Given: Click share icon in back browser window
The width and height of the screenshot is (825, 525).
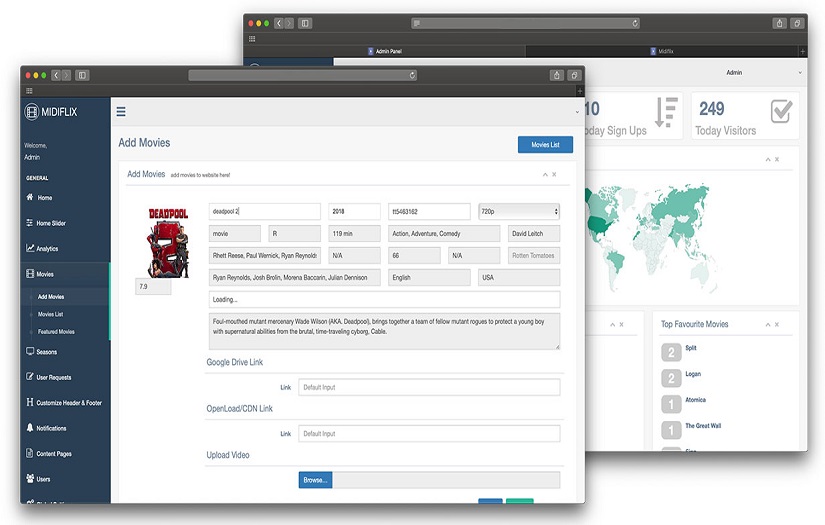Looking at the screenshot, I should (x=780, y=23).
